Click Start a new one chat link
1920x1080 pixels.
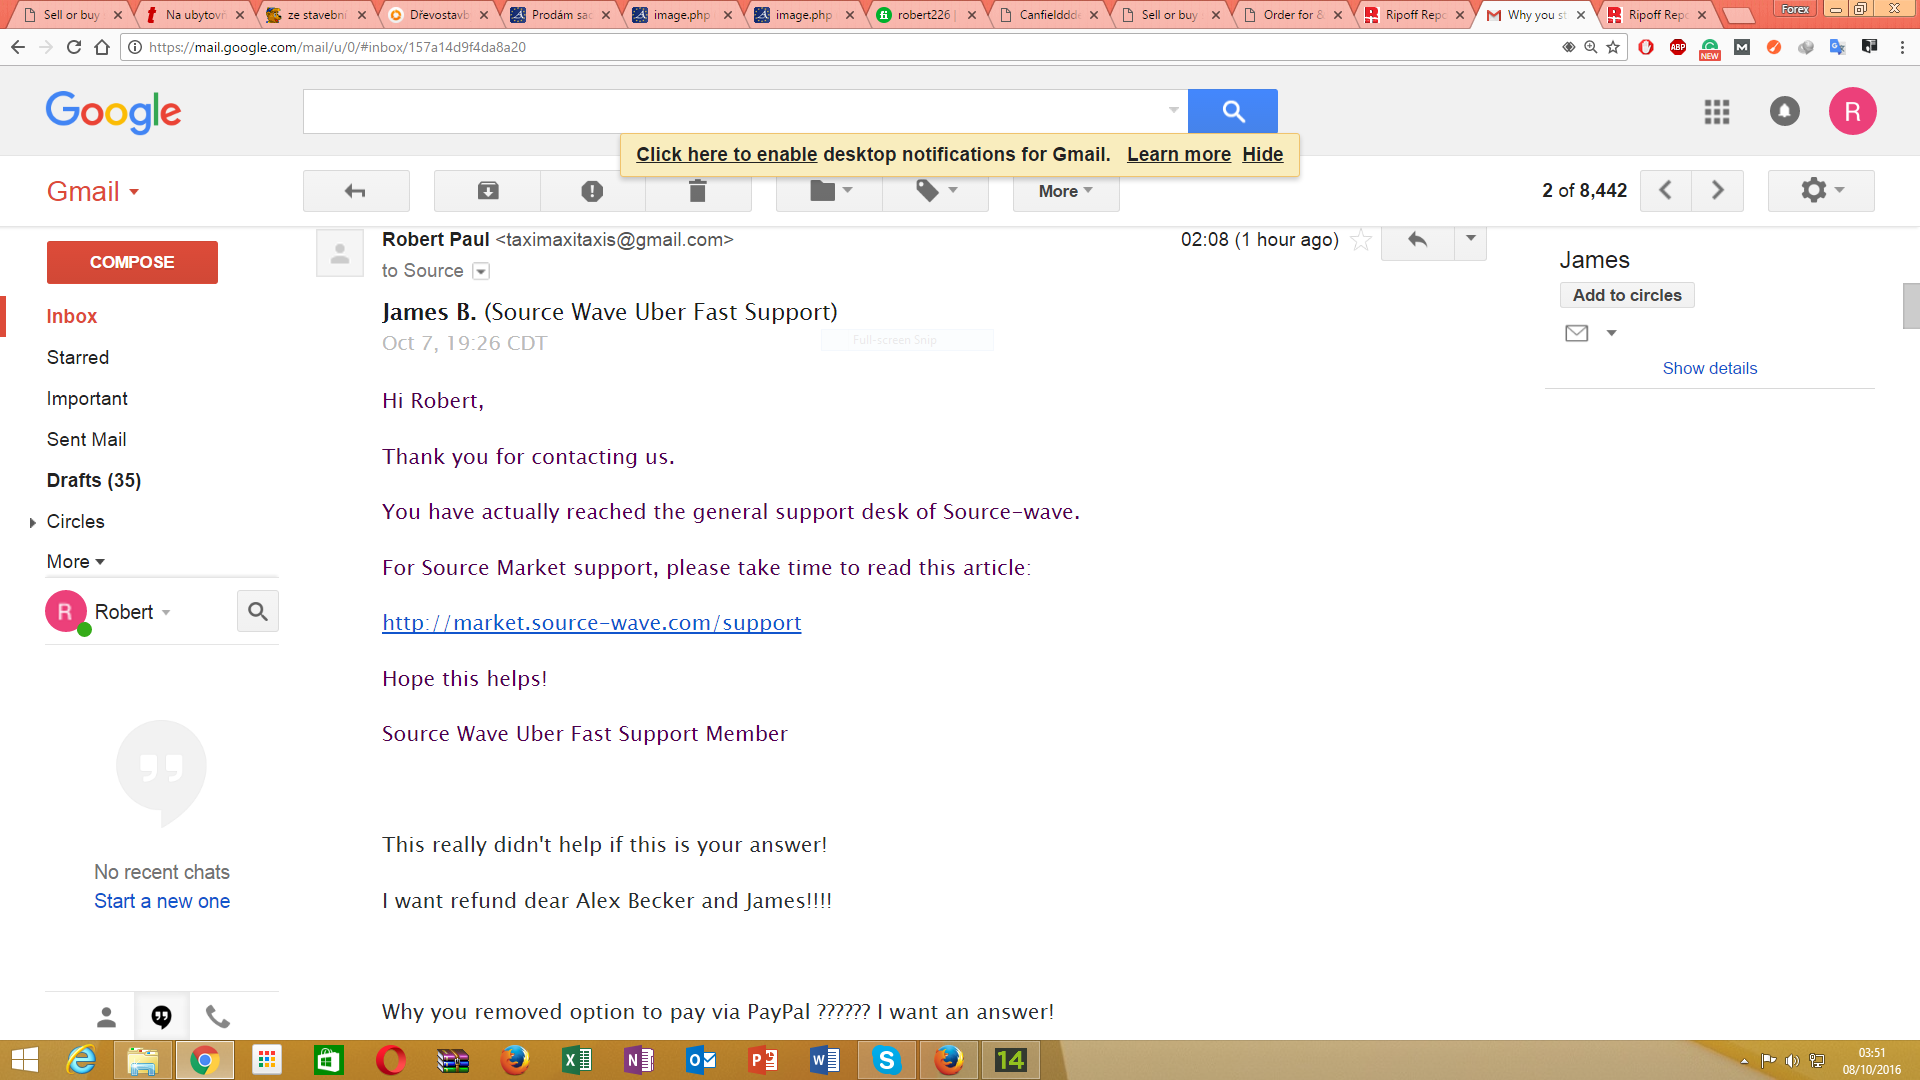click(162, 901)
